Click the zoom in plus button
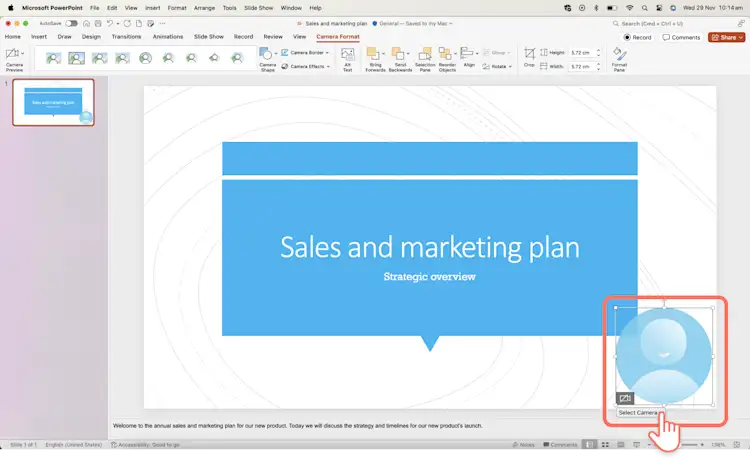Screen dimensions: 750x460 pyautogui.click(x=702, y=445)
